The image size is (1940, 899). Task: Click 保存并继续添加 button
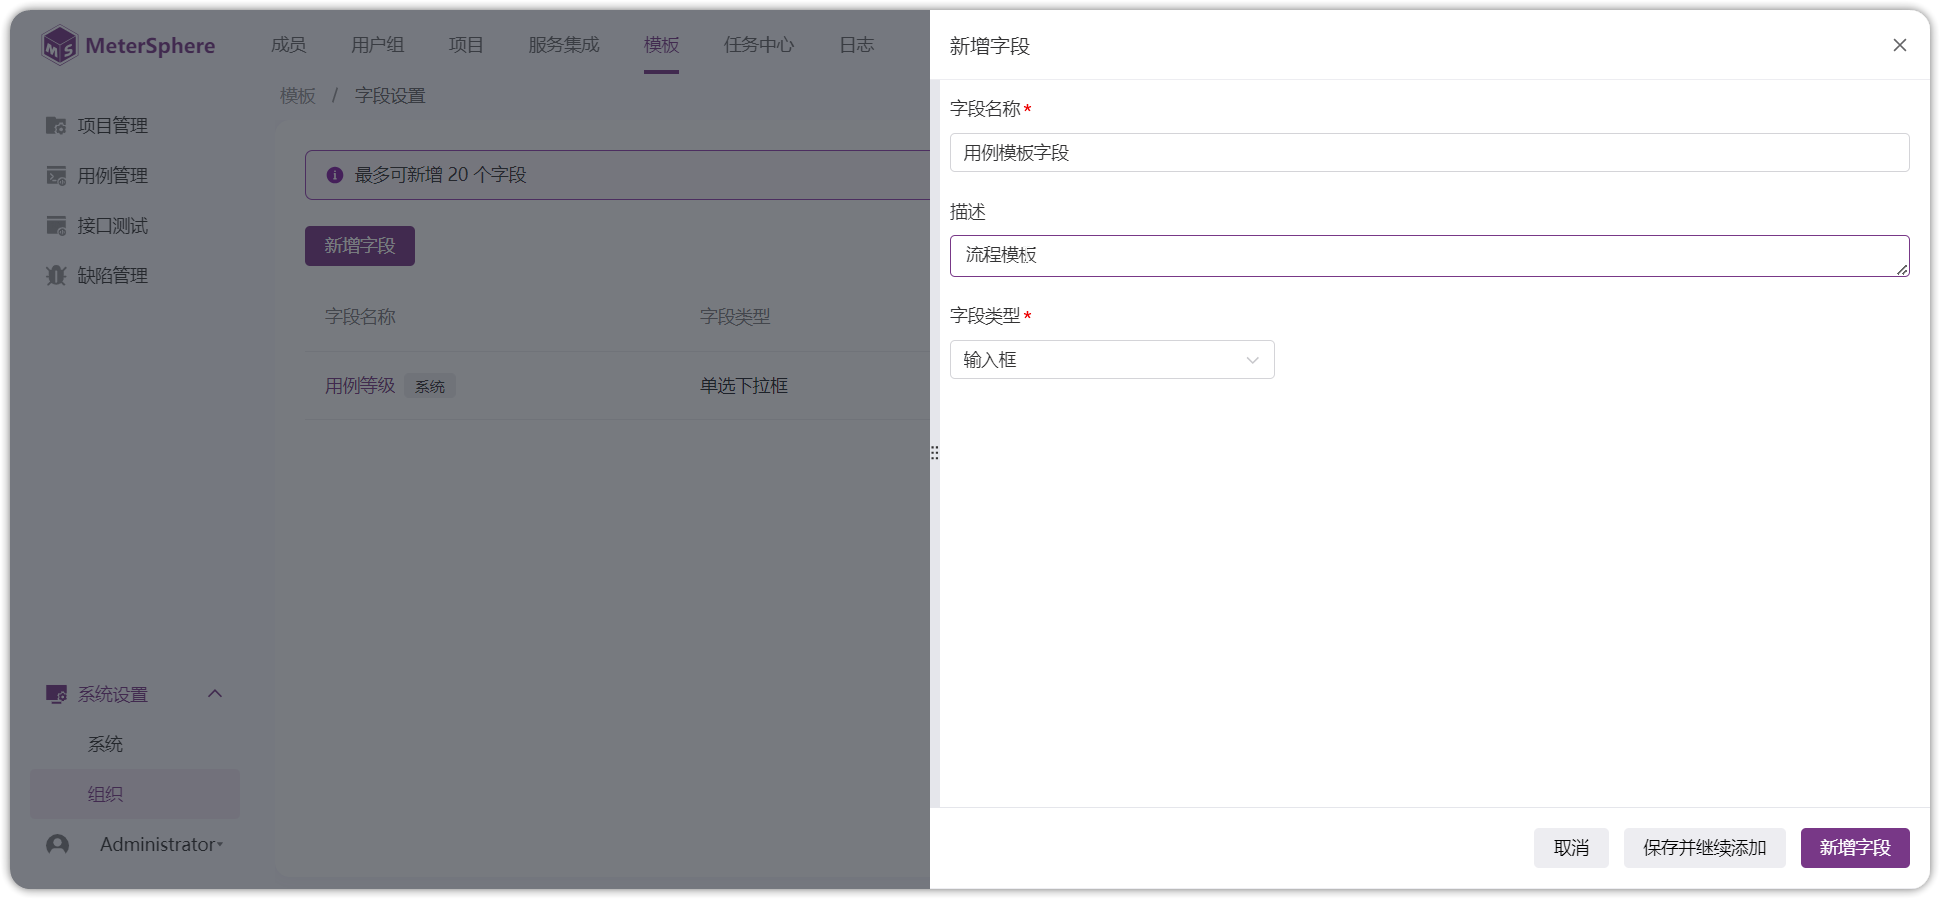pyautogui.click(x=1704, y=848)
